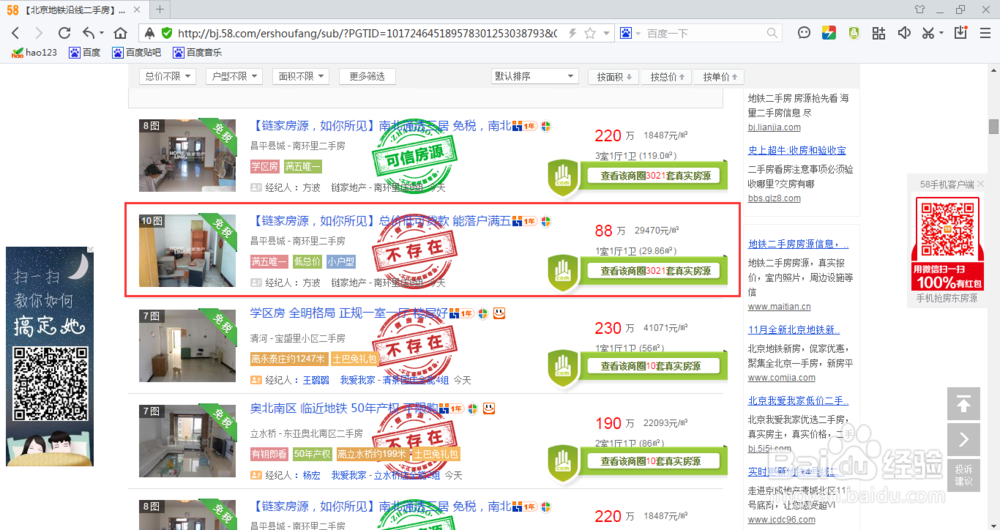The image size is (1000, 530).
Task: Click the 低总价 tag in the 88万 listing
Action: tap(307, 261)
